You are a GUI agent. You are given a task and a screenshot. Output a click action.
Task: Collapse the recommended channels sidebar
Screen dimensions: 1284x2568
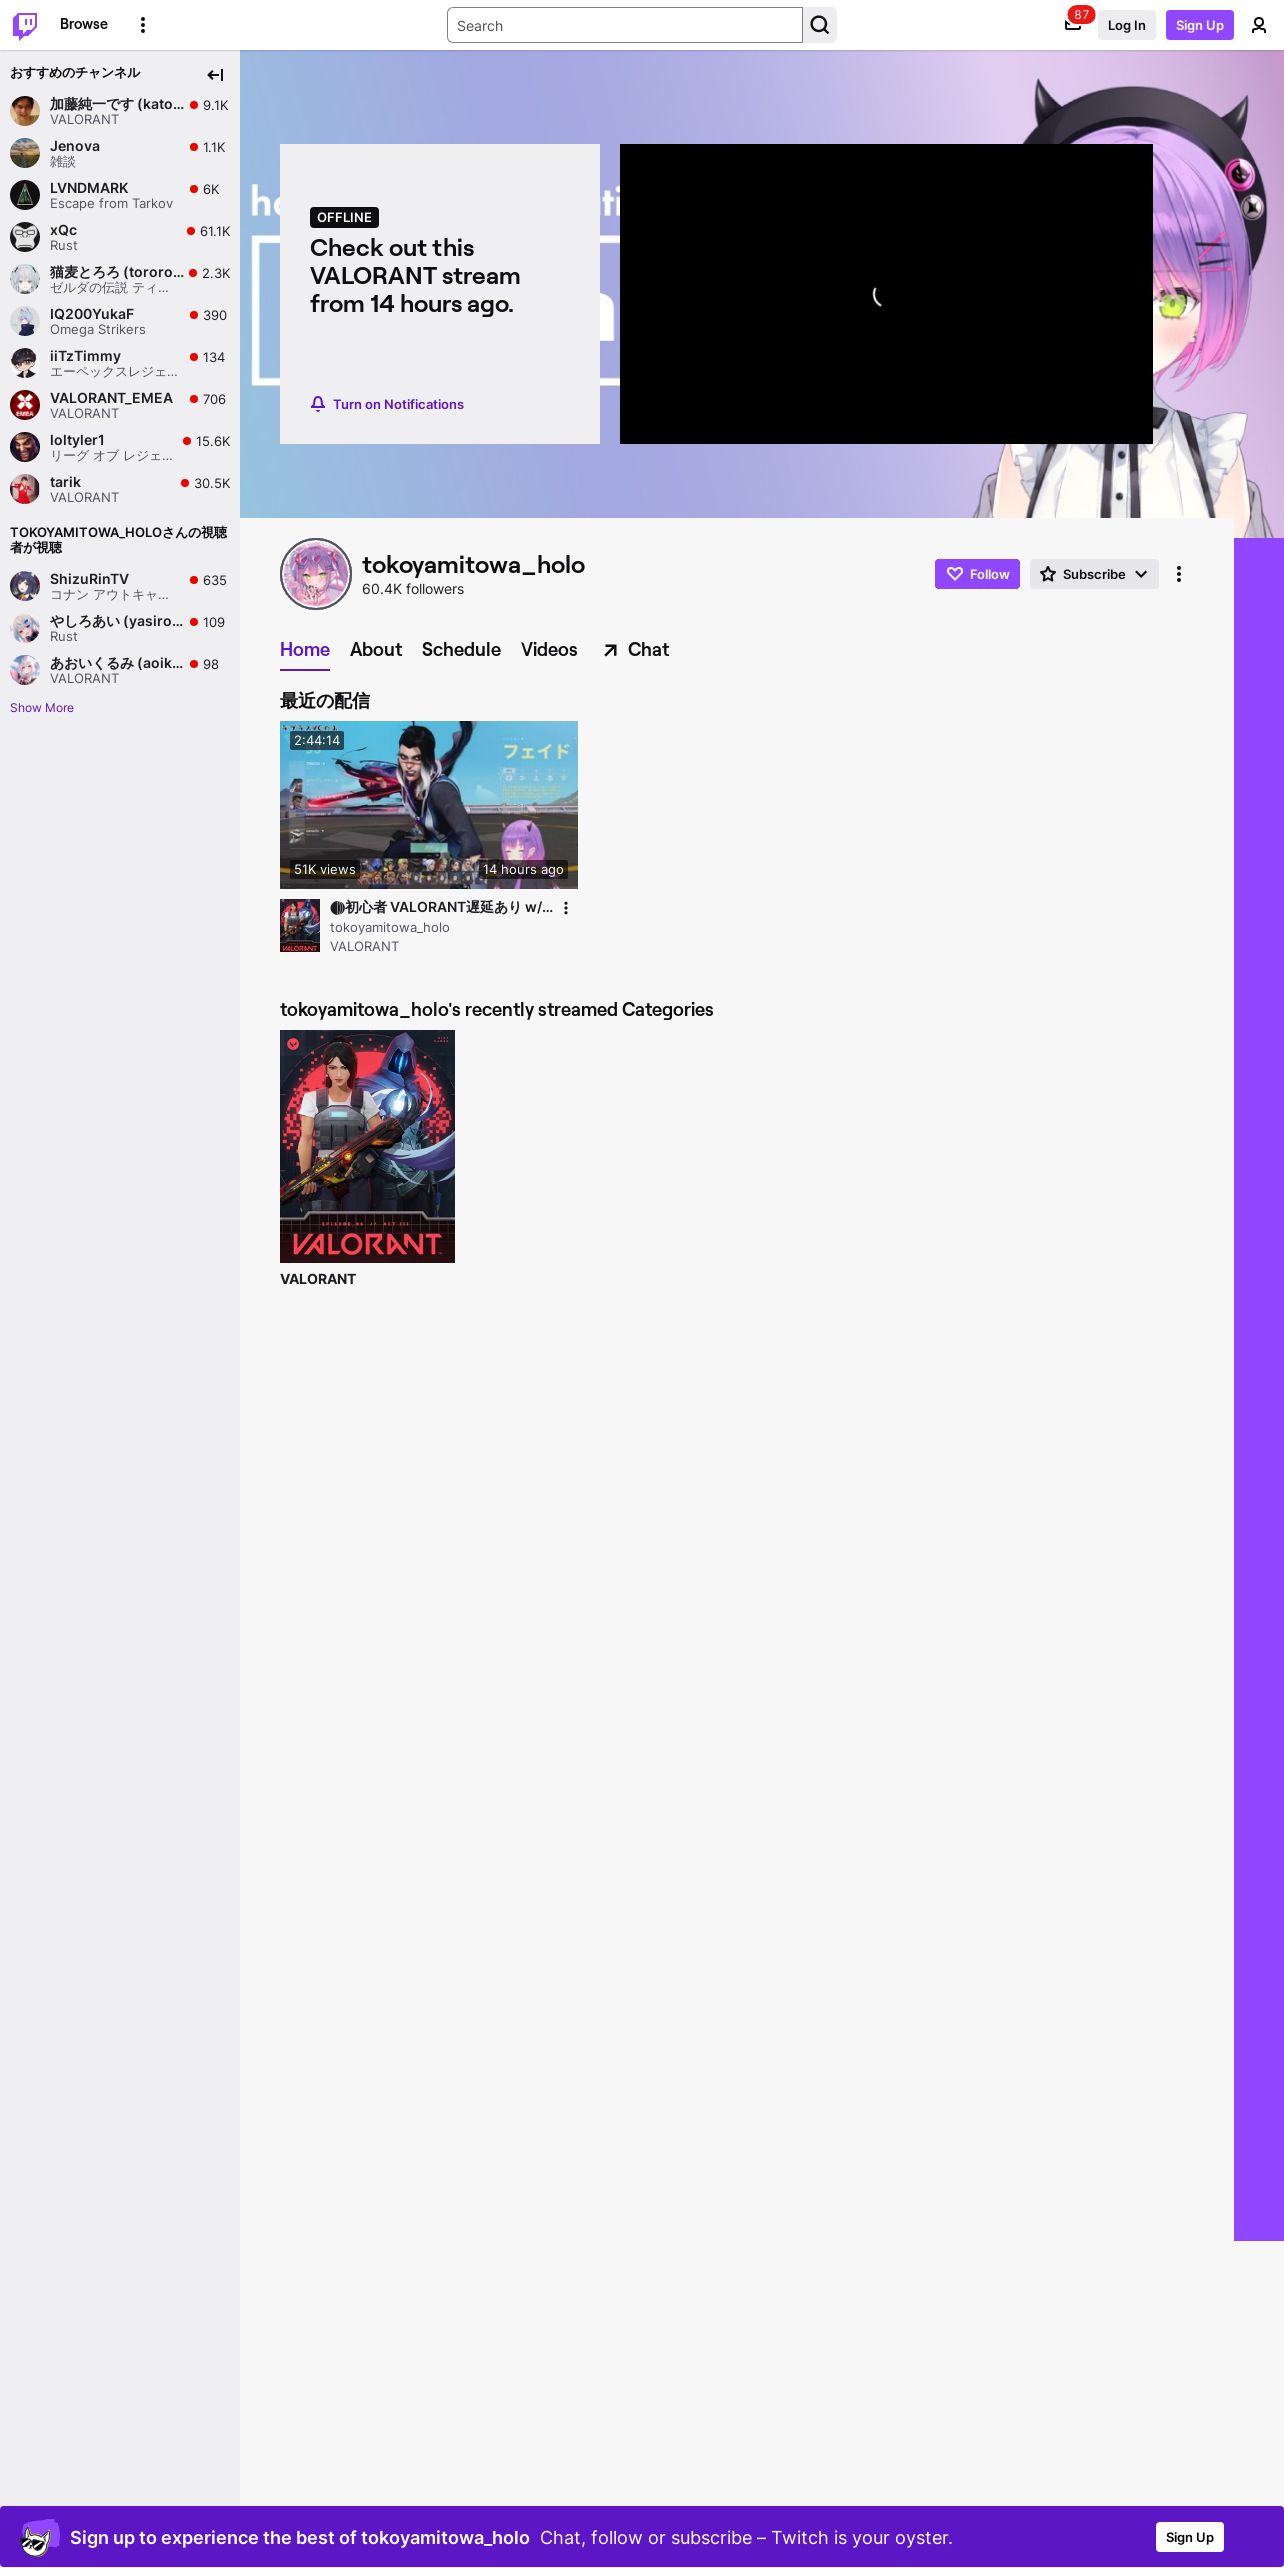point(215,75)
